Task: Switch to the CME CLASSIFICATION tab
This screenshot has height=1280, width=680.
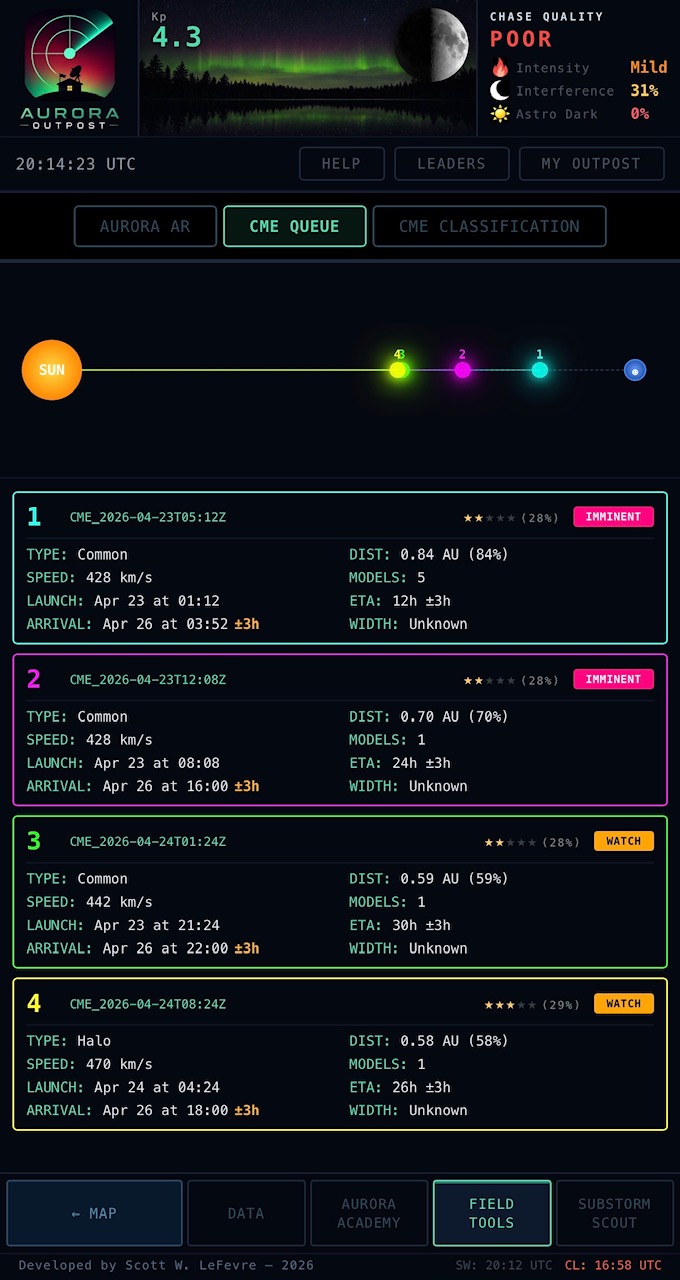Action: (x=489, y=226)
